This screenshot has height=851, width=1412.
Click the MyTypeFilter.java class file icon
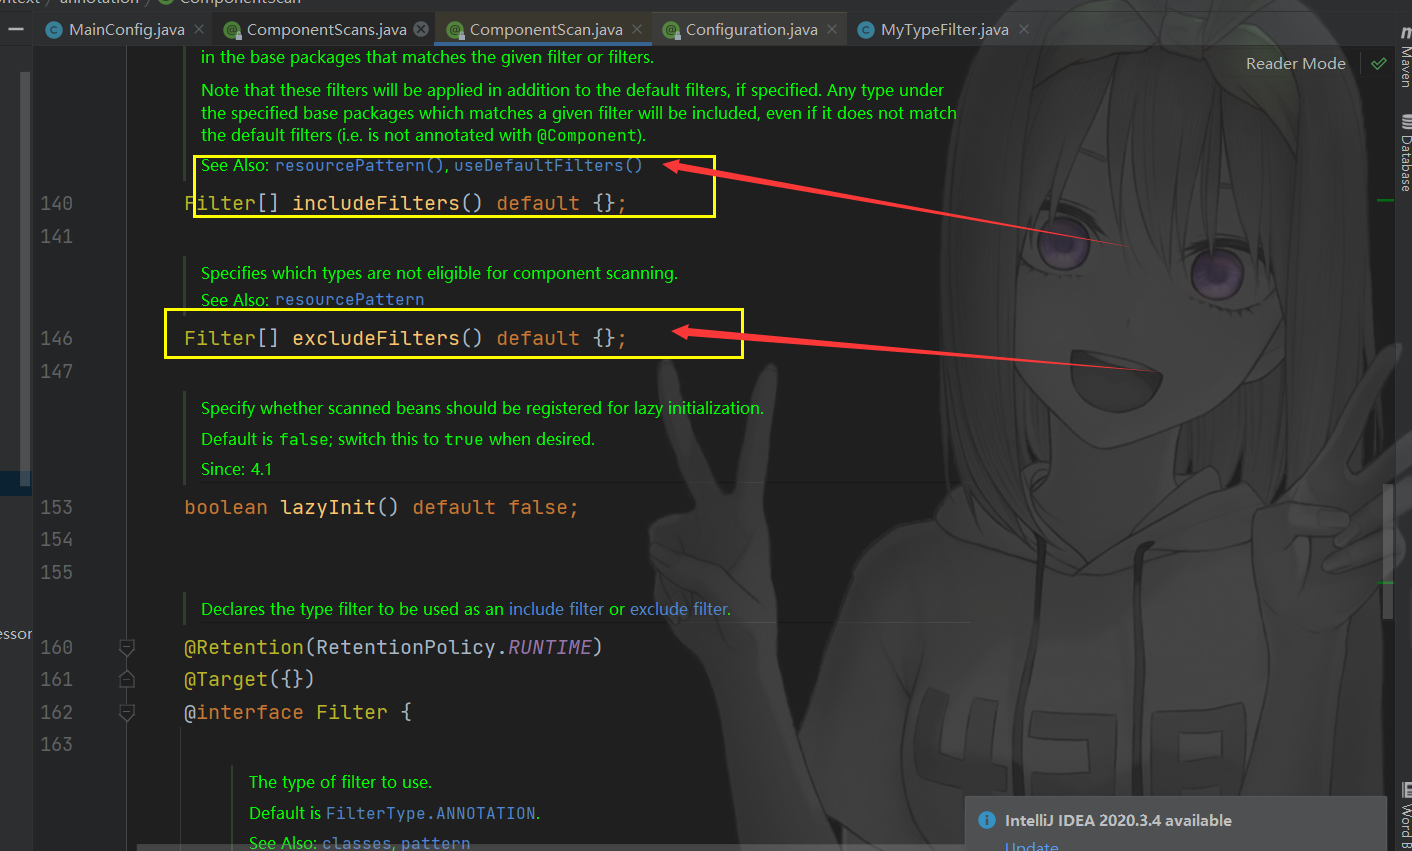pos(866,30)
